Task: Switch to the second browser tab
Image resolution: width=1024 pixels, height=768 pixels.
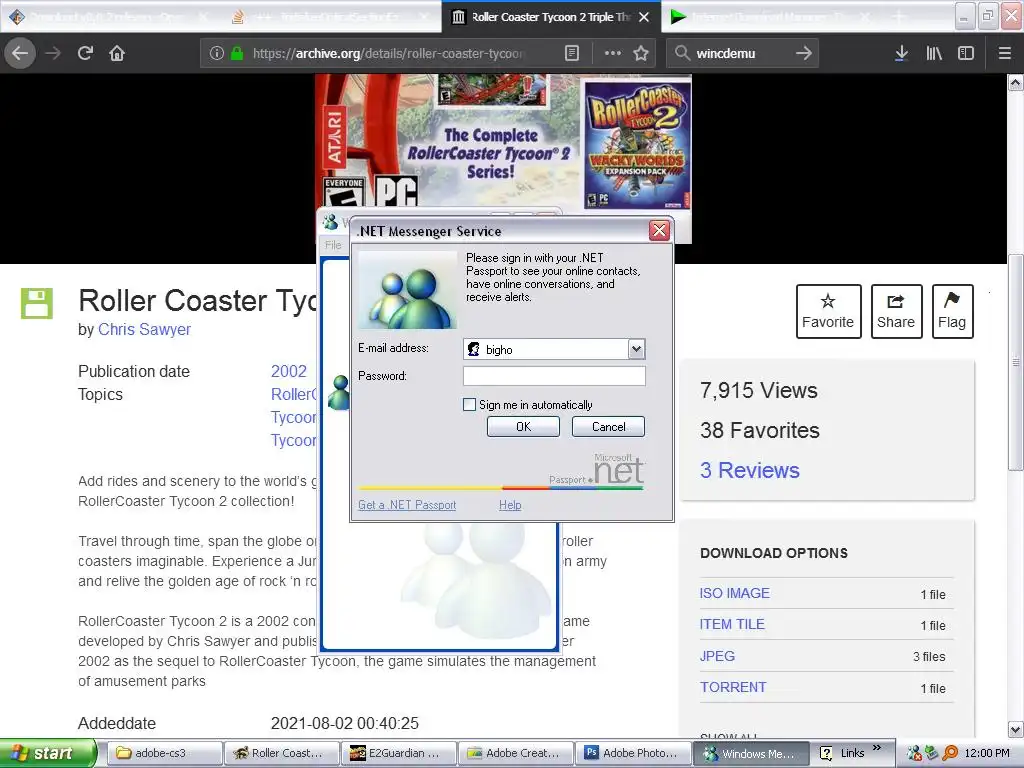Action: point(332,17)
